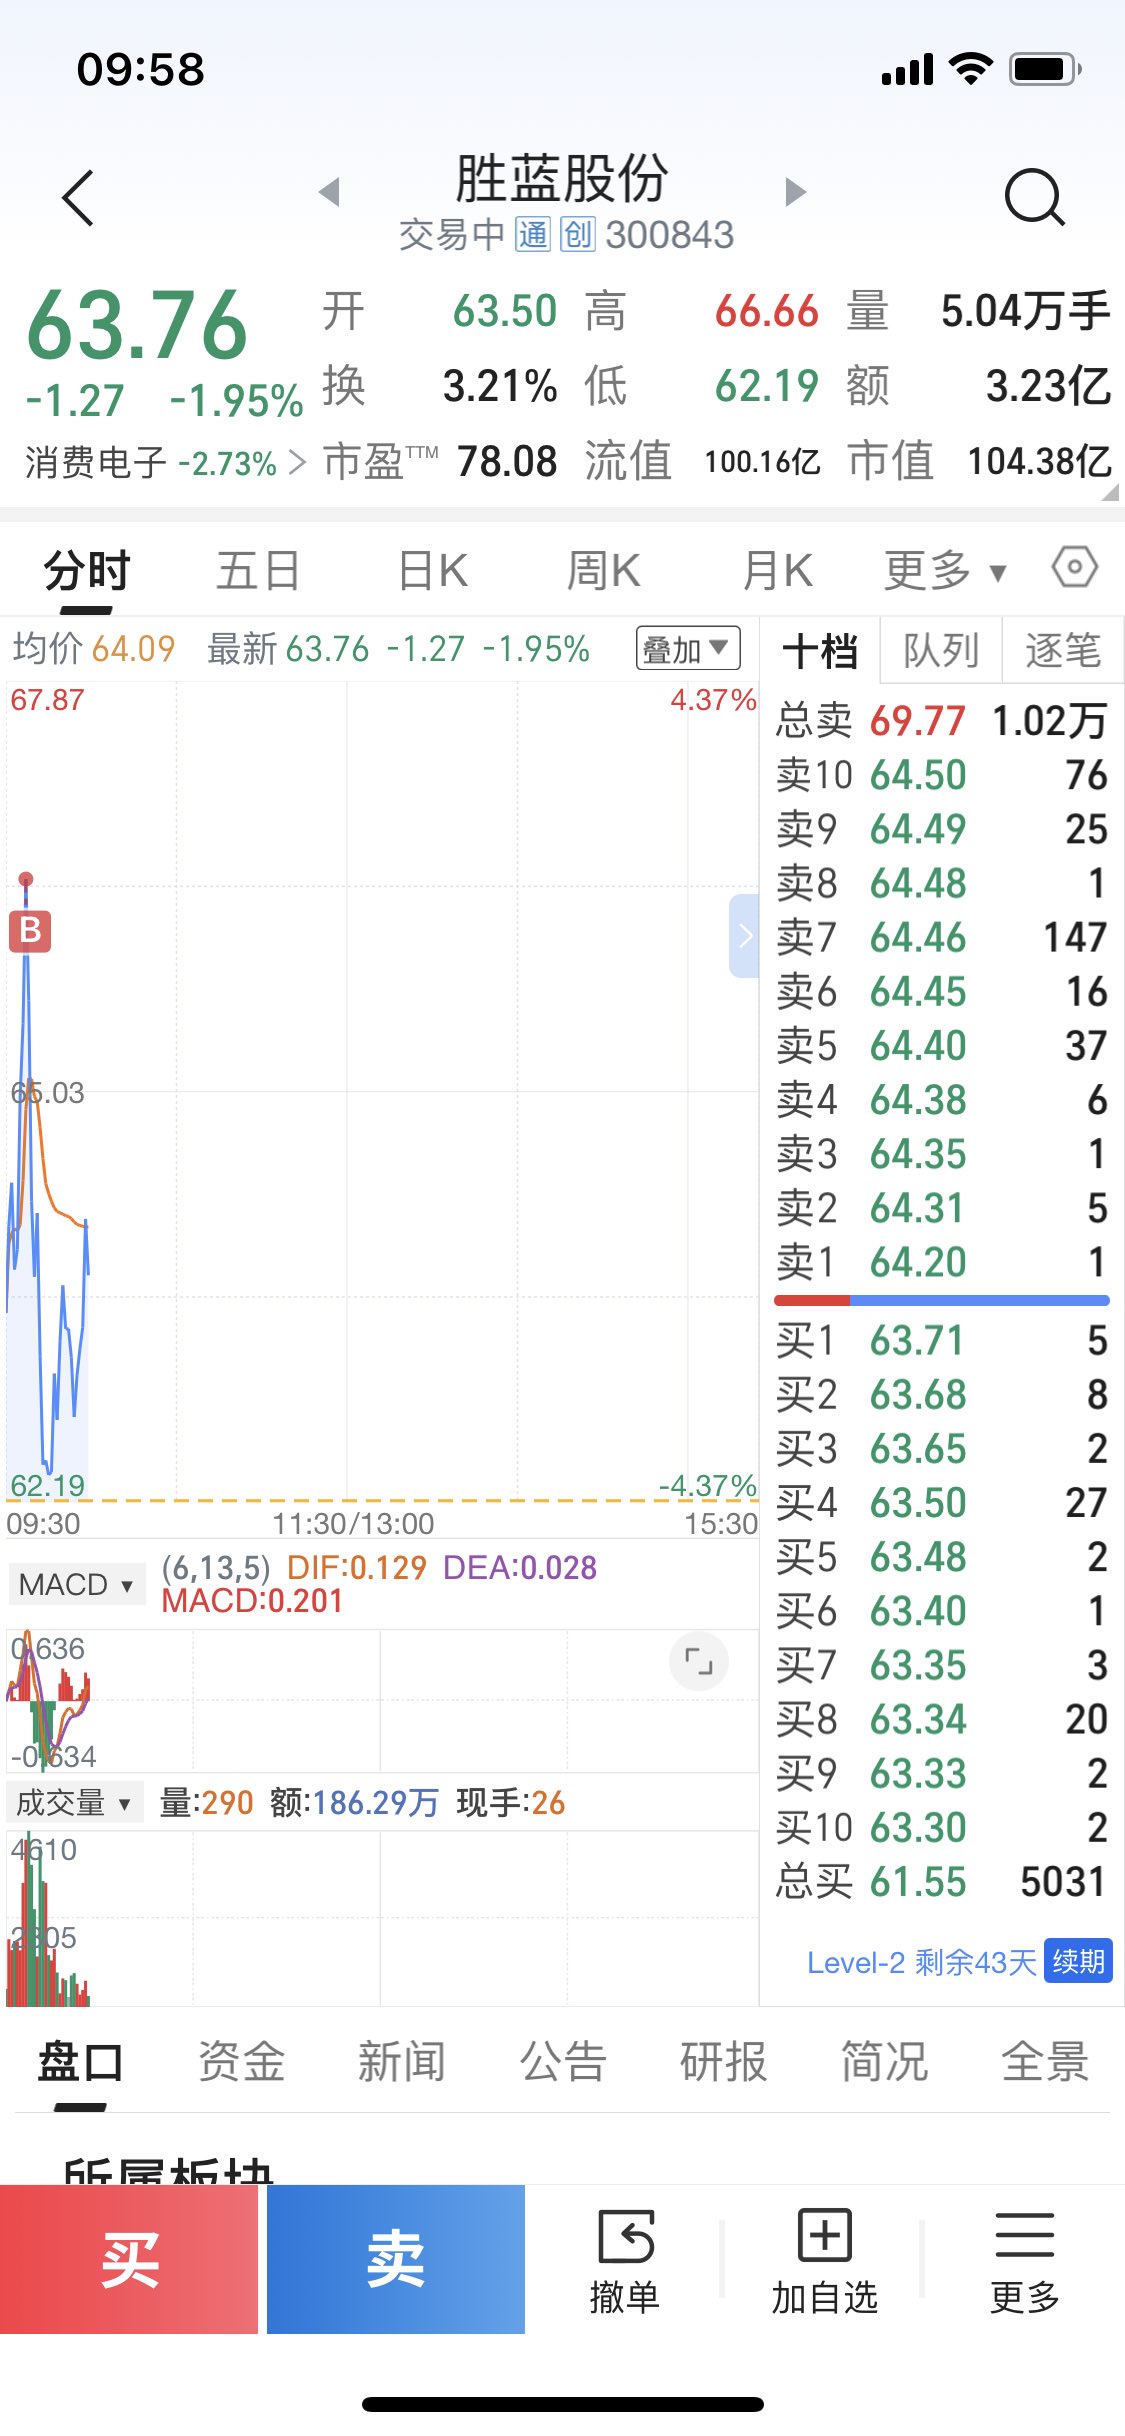This screenshot has height=2436, width=1125.
Task: Tap the buy/sell ratio bar
Action: 942,1300
